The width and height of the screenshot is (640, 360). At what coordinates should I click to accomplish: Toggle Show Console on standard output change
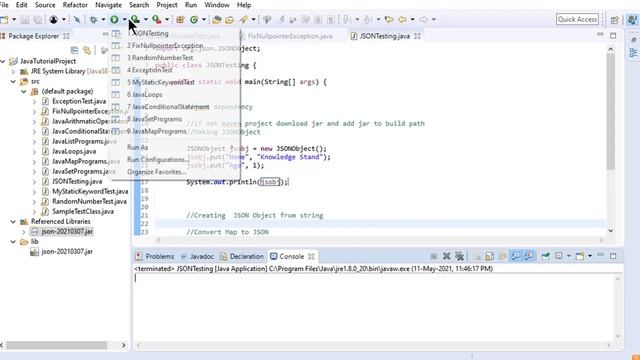point(516,256)
